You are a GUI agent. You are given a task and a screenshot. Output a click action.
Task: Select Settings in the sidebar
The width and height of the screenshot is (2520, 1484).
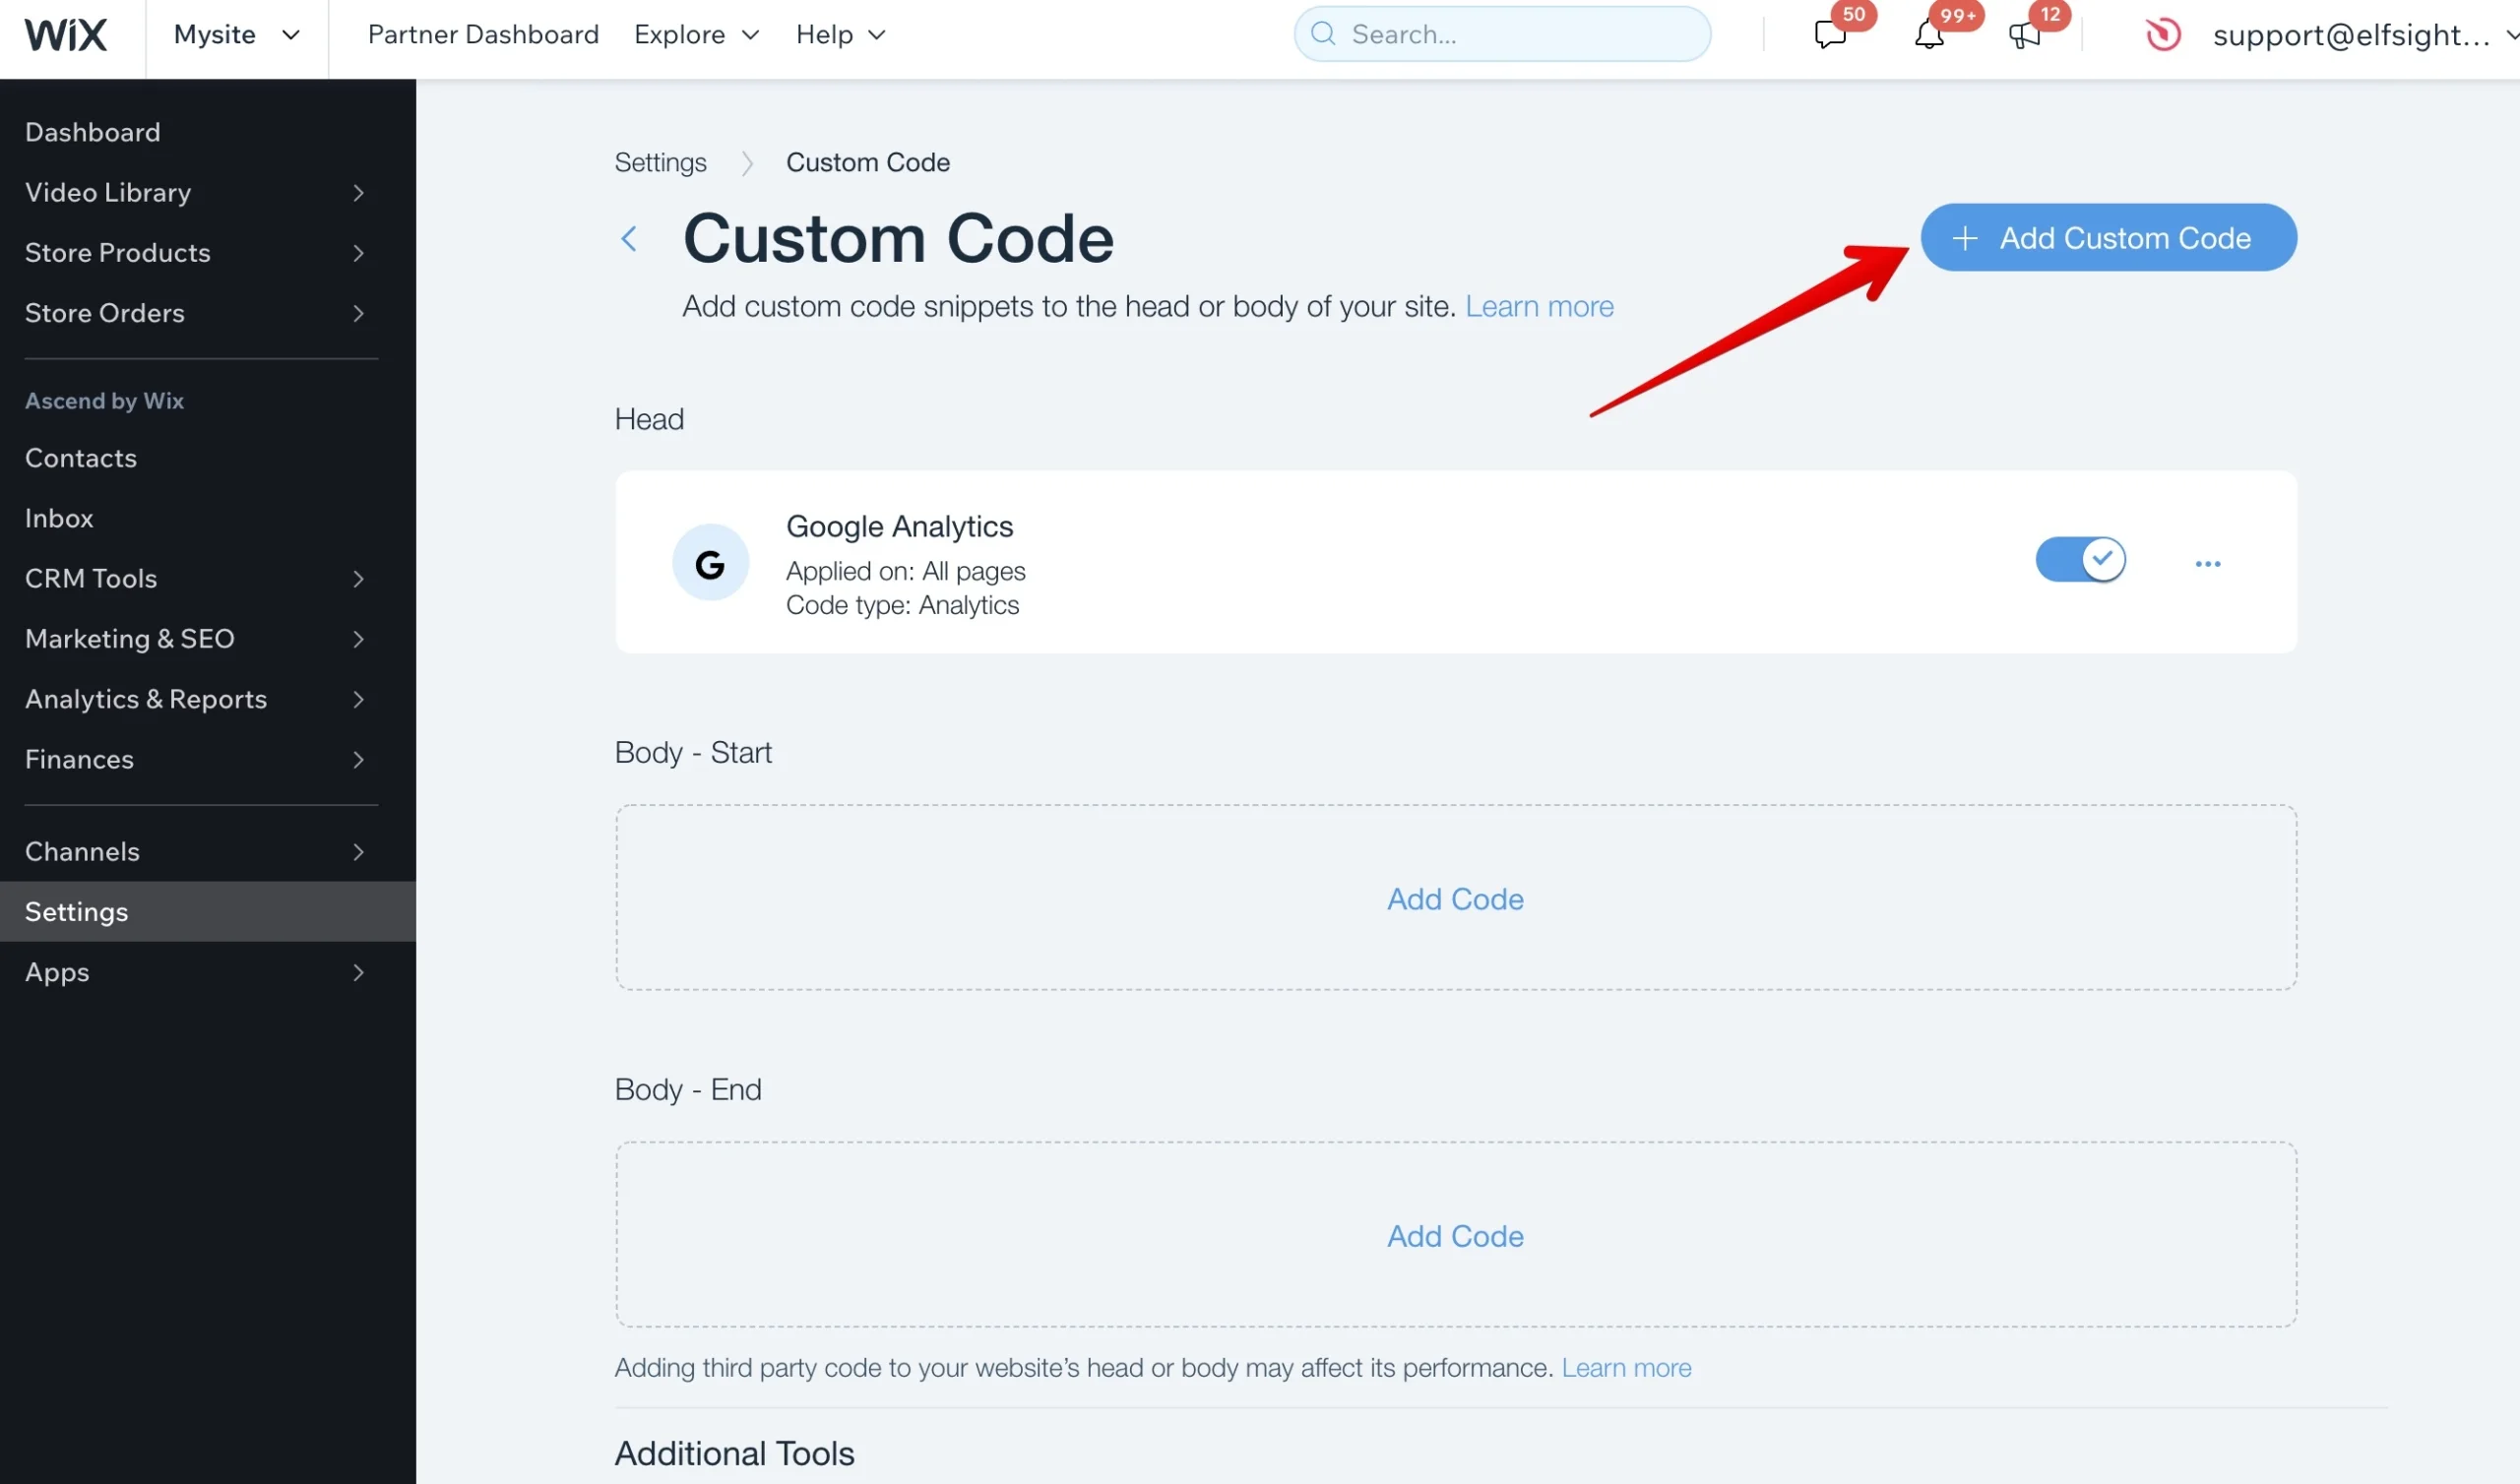click(207, 912)
